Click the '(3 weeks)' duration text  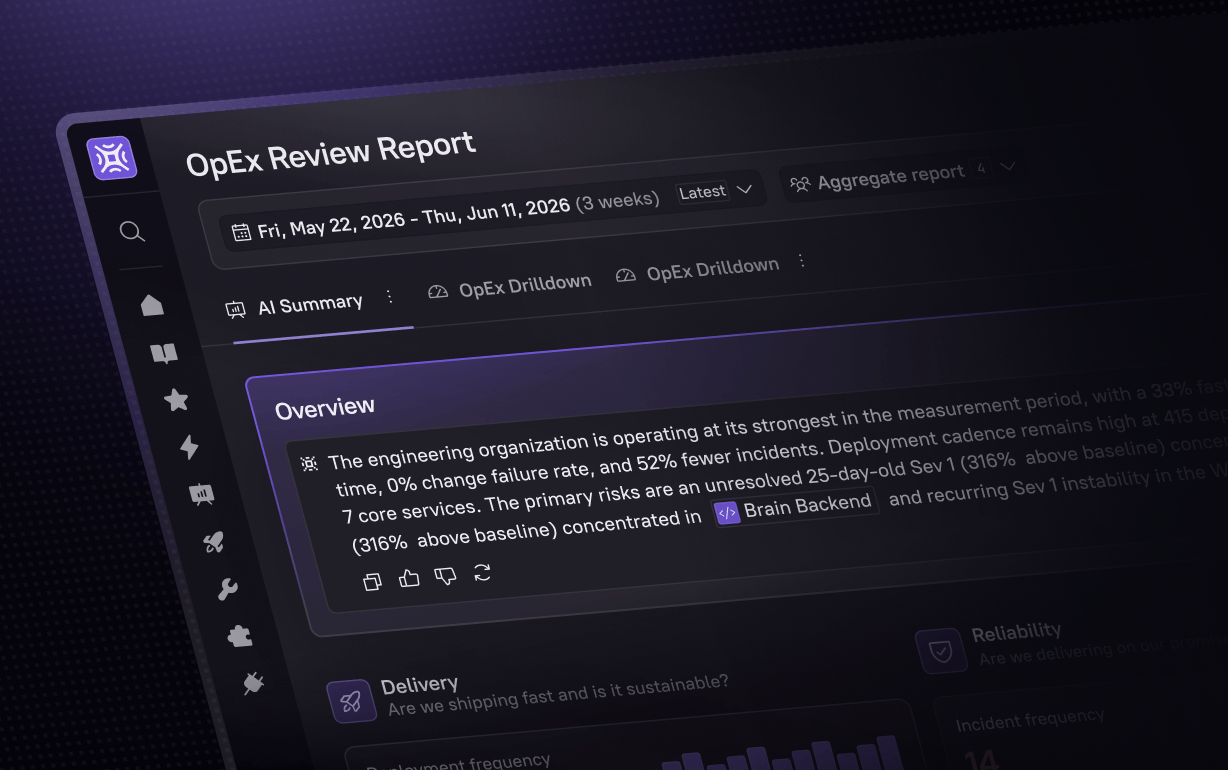pos(617,200)
